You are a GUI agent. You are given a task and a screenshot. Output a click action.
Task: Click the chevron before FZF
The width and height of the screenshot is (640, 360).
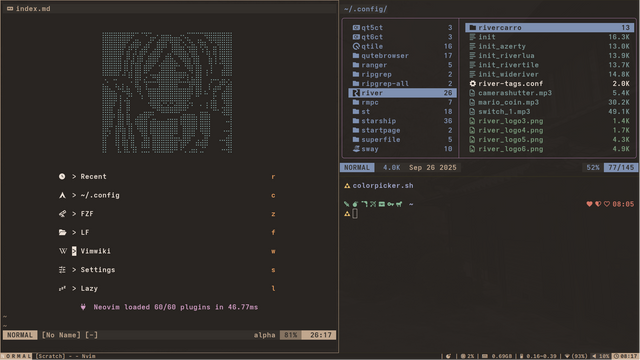[74, 213]
